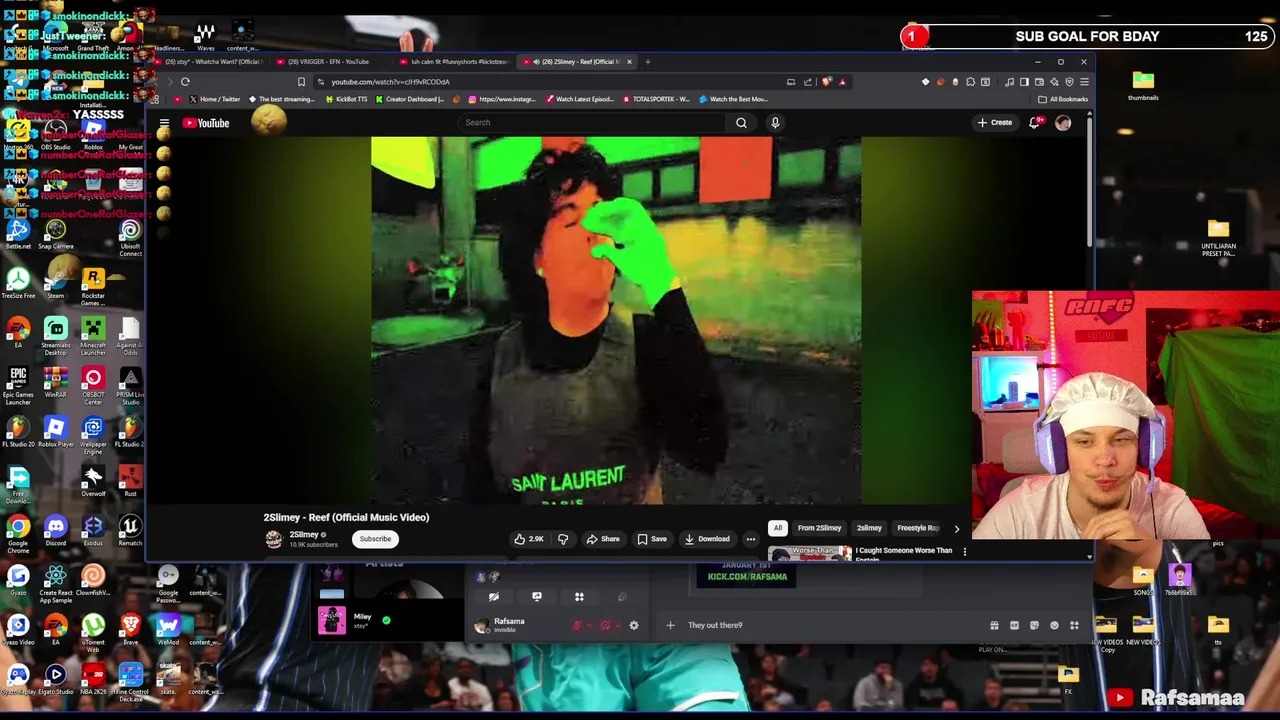Open All Bookmarks folder
Image resolution: width=1280 pixels, height=720 pixels.
(1063, 99)
